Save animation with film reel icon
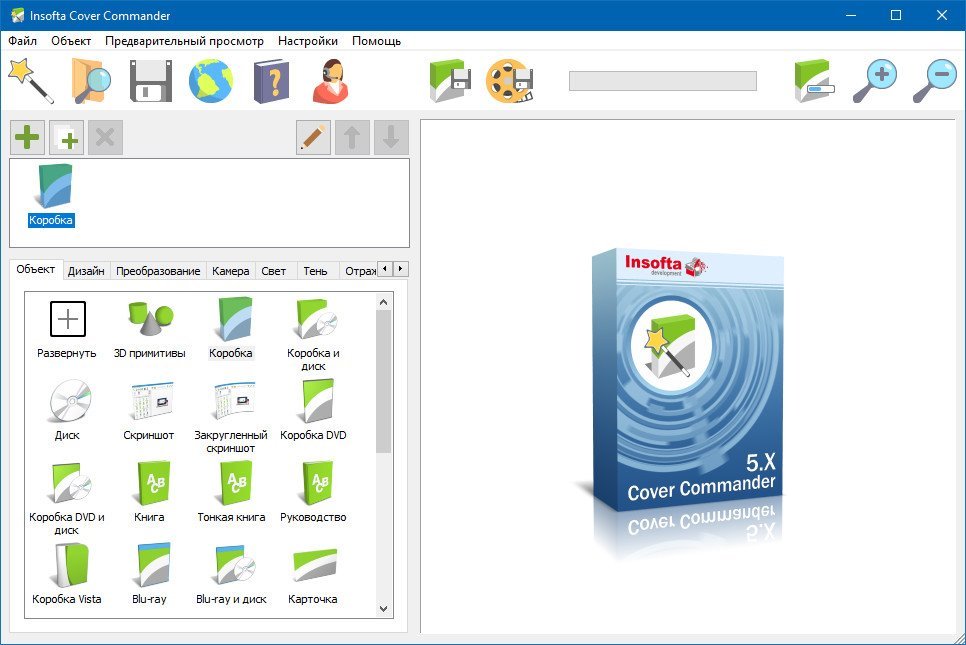This screenshot has height=645, width=966. point(509,81)
